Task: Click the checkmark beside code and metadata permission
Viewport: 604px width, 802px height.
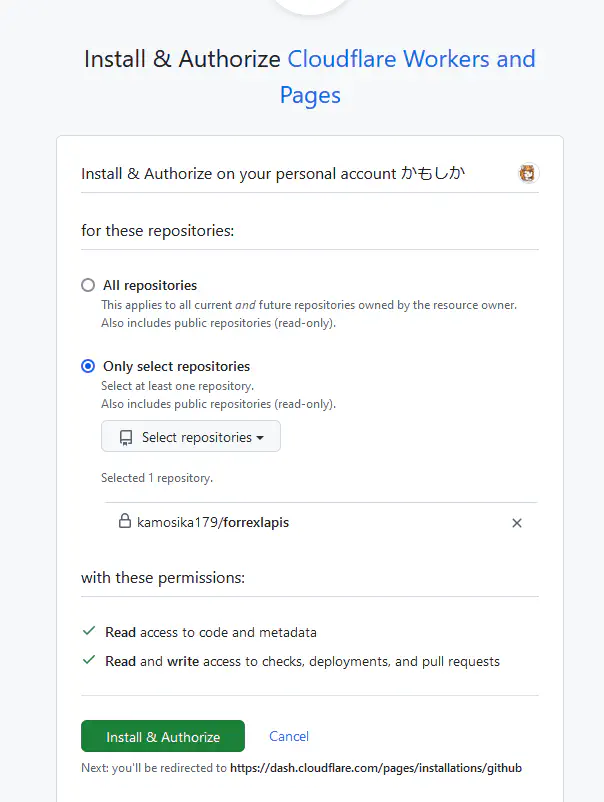Action: point(89,632)
